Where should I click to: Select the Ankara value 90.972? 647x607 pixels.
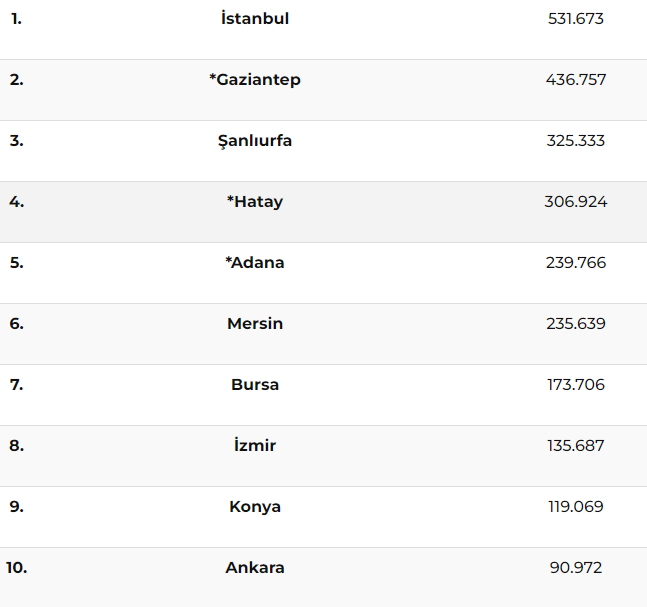coord(576,567)
